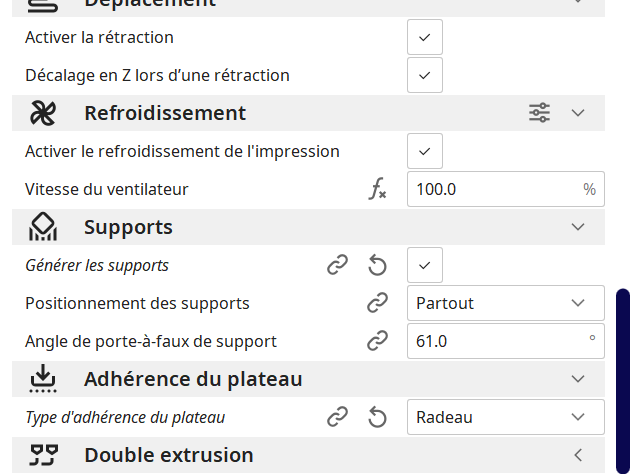Image resolution: width=639 pixels, height=474 pixels.
Task: Open the Positionnement des supports dropdown
Action: tap(505, 303)
